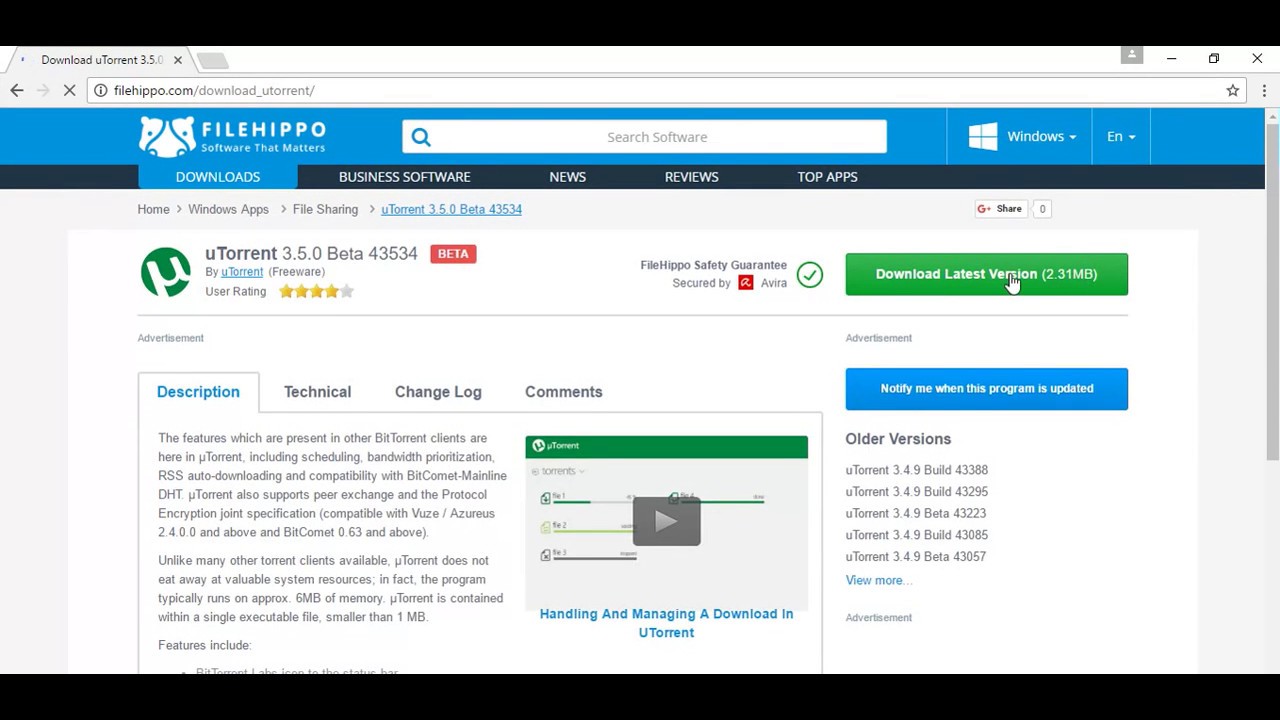The height and width of the screenshot is (720, 1280).
Task: Click the share count box
Action: (1042, 209)
